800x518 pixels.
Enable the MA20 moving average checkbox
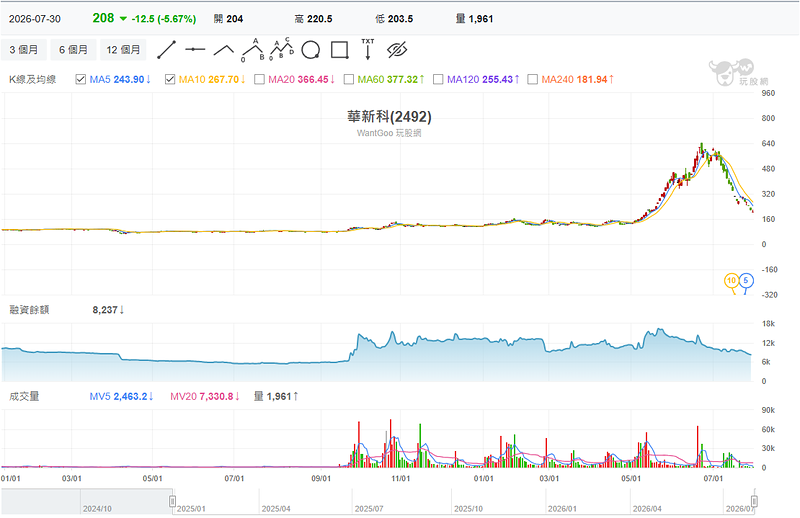tap(259, 79)
